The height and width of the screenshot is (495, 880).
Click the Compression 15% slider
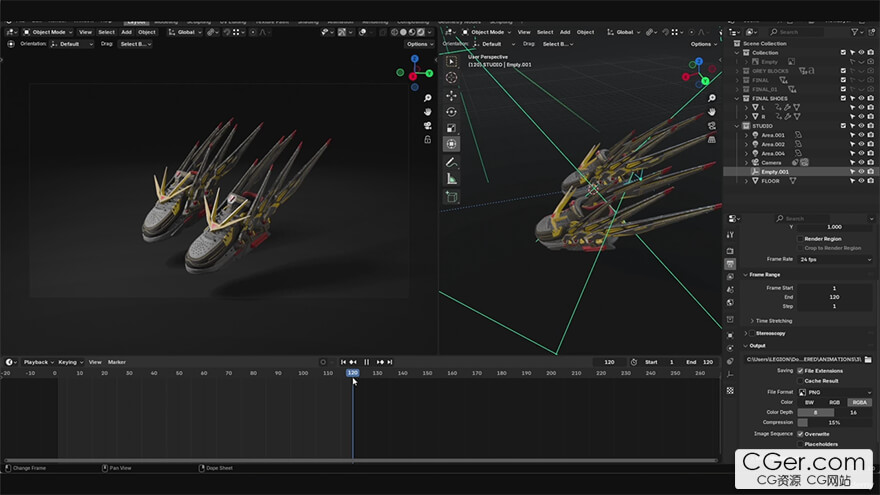835,423
